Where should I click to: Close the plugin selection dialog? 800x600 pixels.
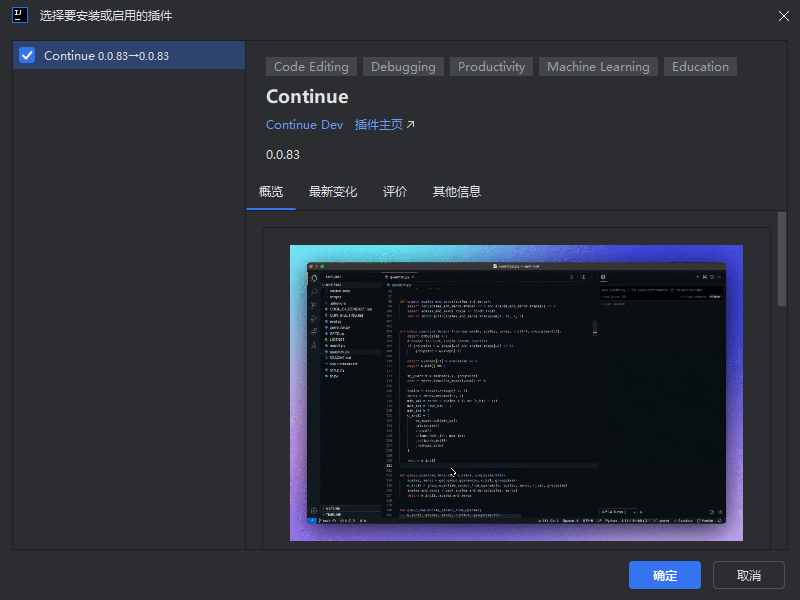(784, 16)
